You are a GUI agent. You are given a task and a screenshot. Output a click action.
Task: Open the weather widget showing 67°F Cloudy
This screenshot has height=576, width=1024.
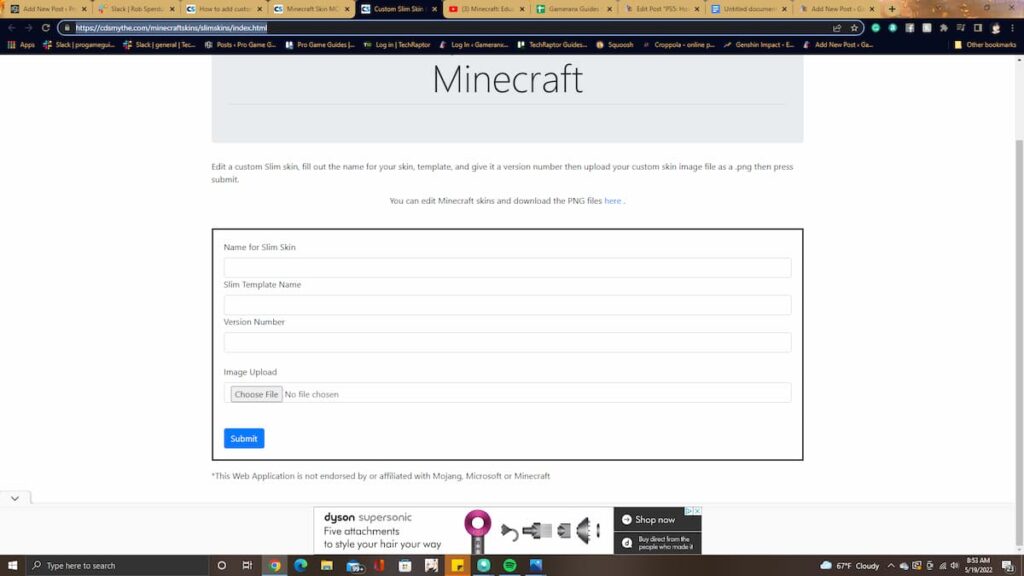850,566
